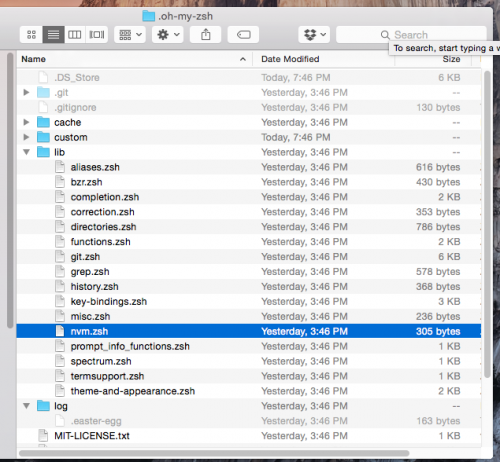The image size is (500, 462).
Task: Select the .oh-my-zsh title folder icon
Action: pos(149,16)
